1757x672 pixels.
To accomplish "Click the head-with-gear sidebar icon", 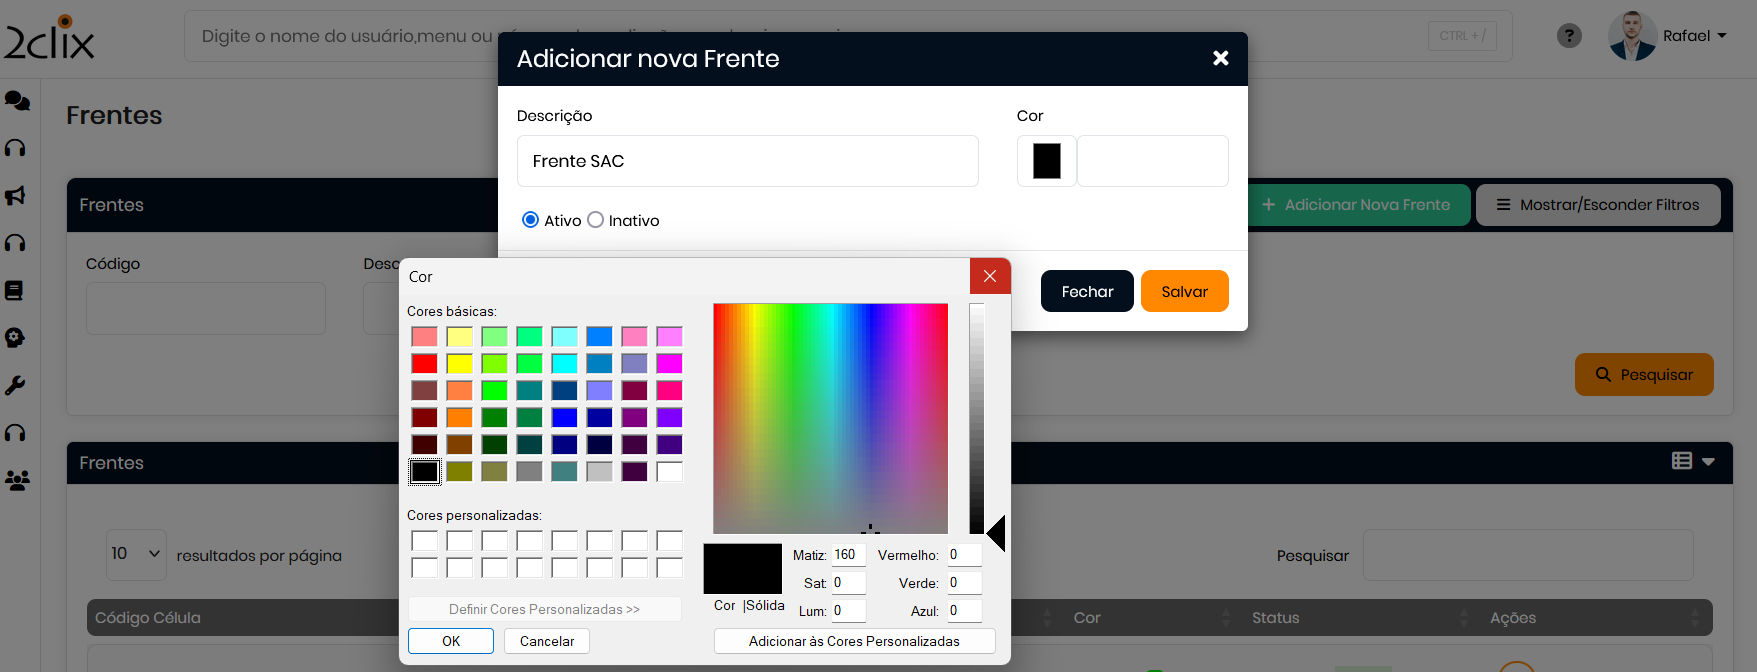I will [x=15, y=338].
